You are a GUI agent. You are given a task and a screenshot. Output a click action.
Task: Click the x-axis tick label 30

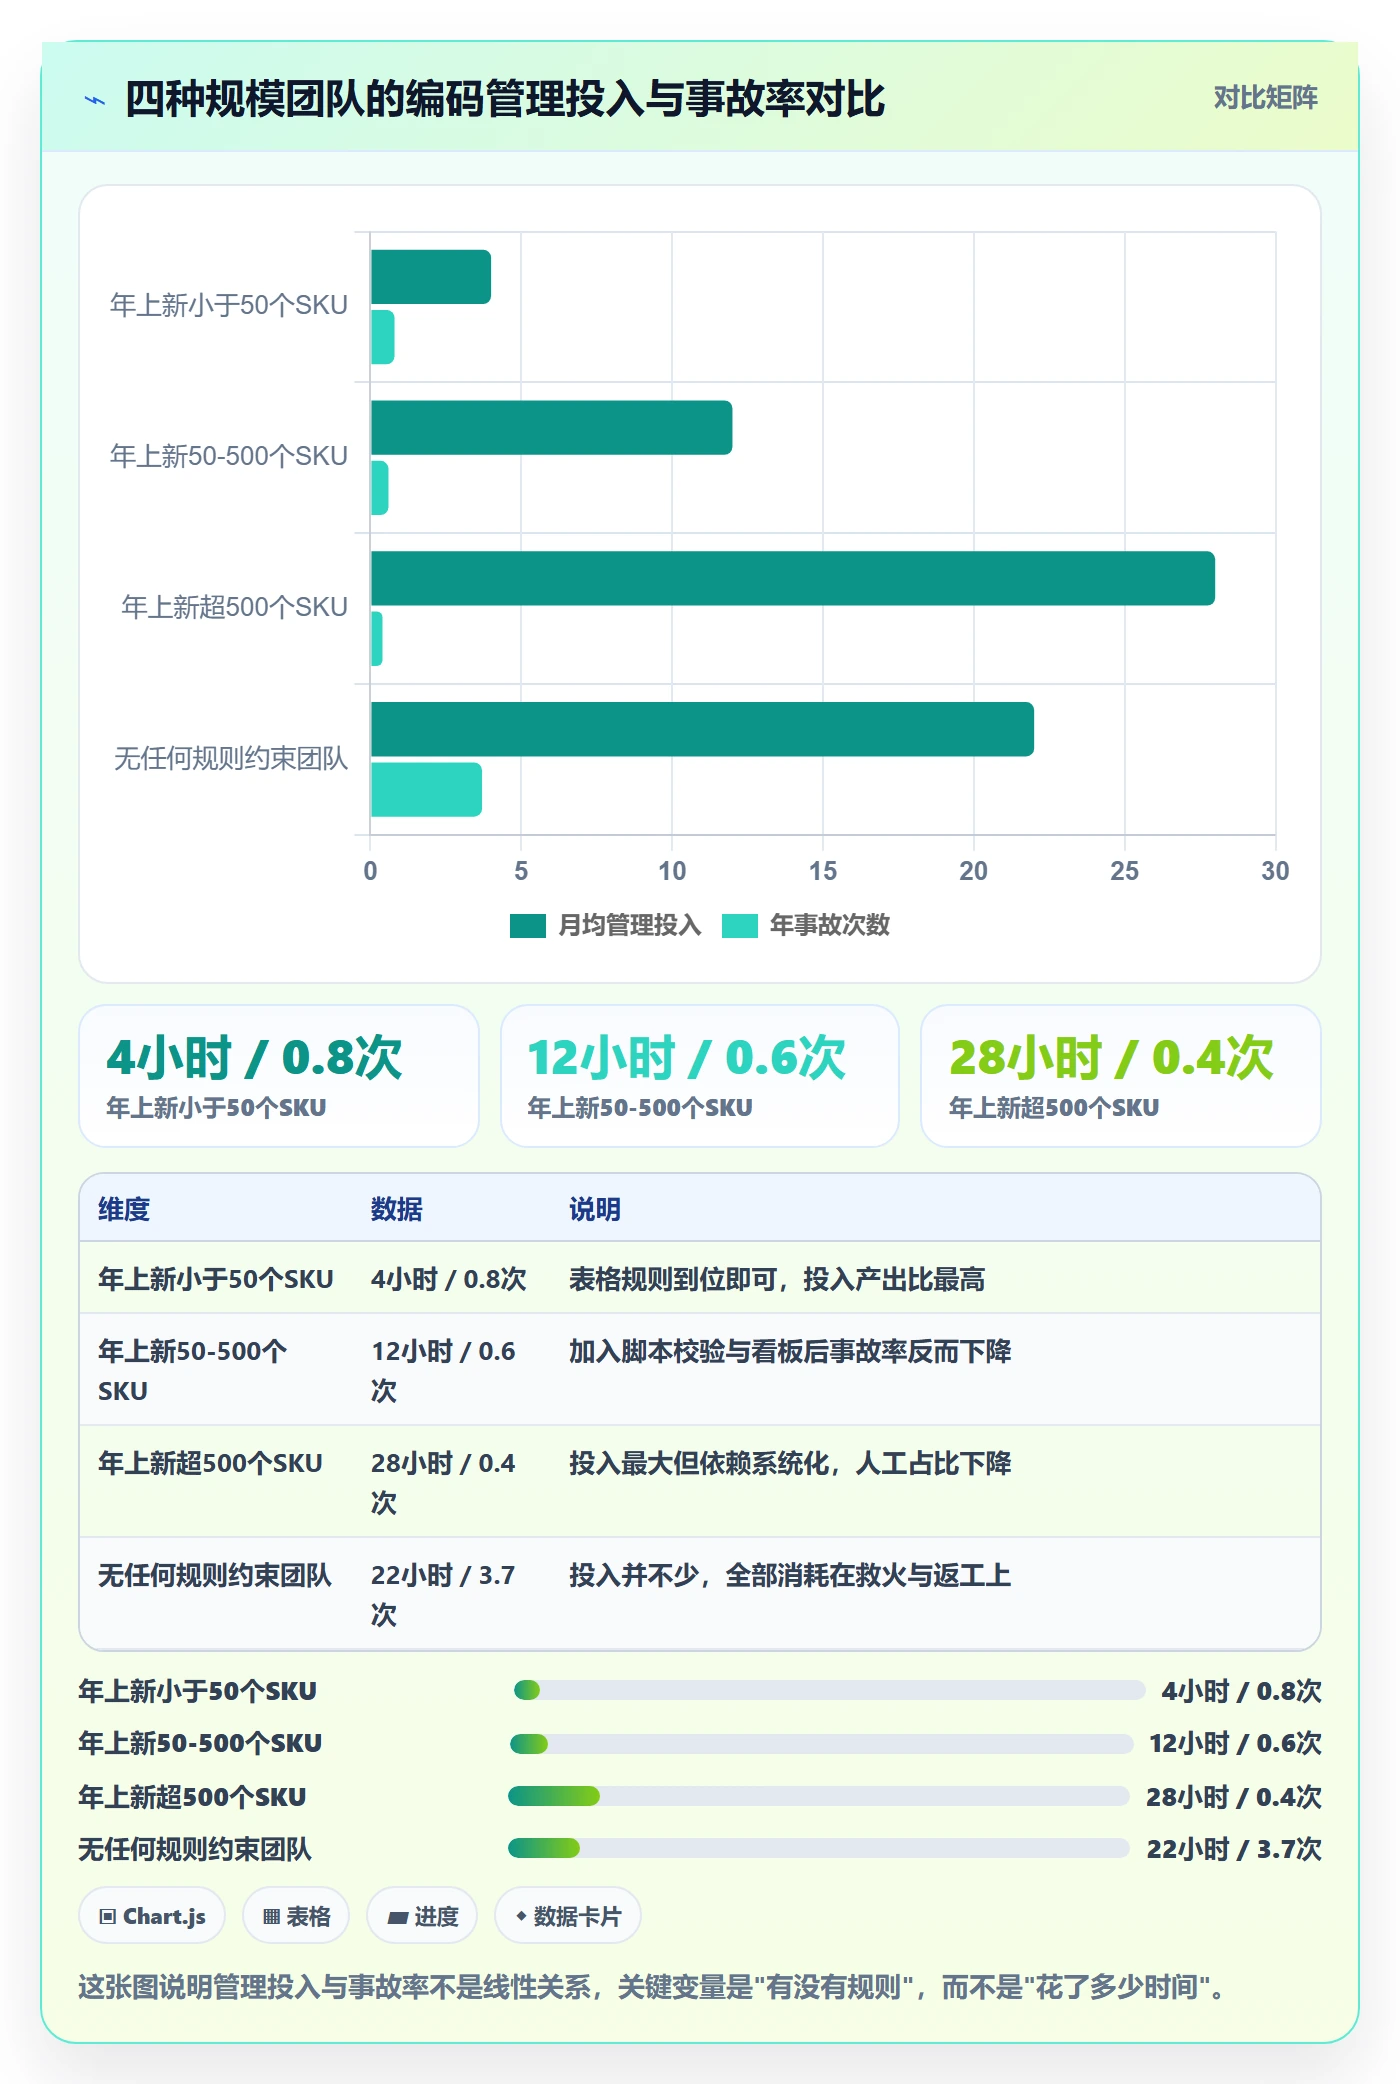click(x=1275, y=871)
